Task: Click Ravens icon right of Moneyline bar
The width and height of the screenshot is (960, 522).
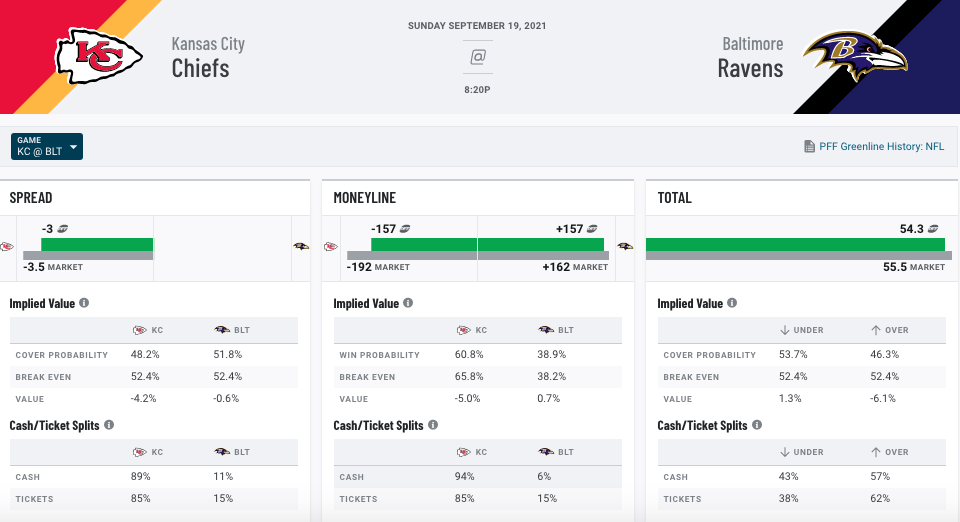Action: point(624,247)
